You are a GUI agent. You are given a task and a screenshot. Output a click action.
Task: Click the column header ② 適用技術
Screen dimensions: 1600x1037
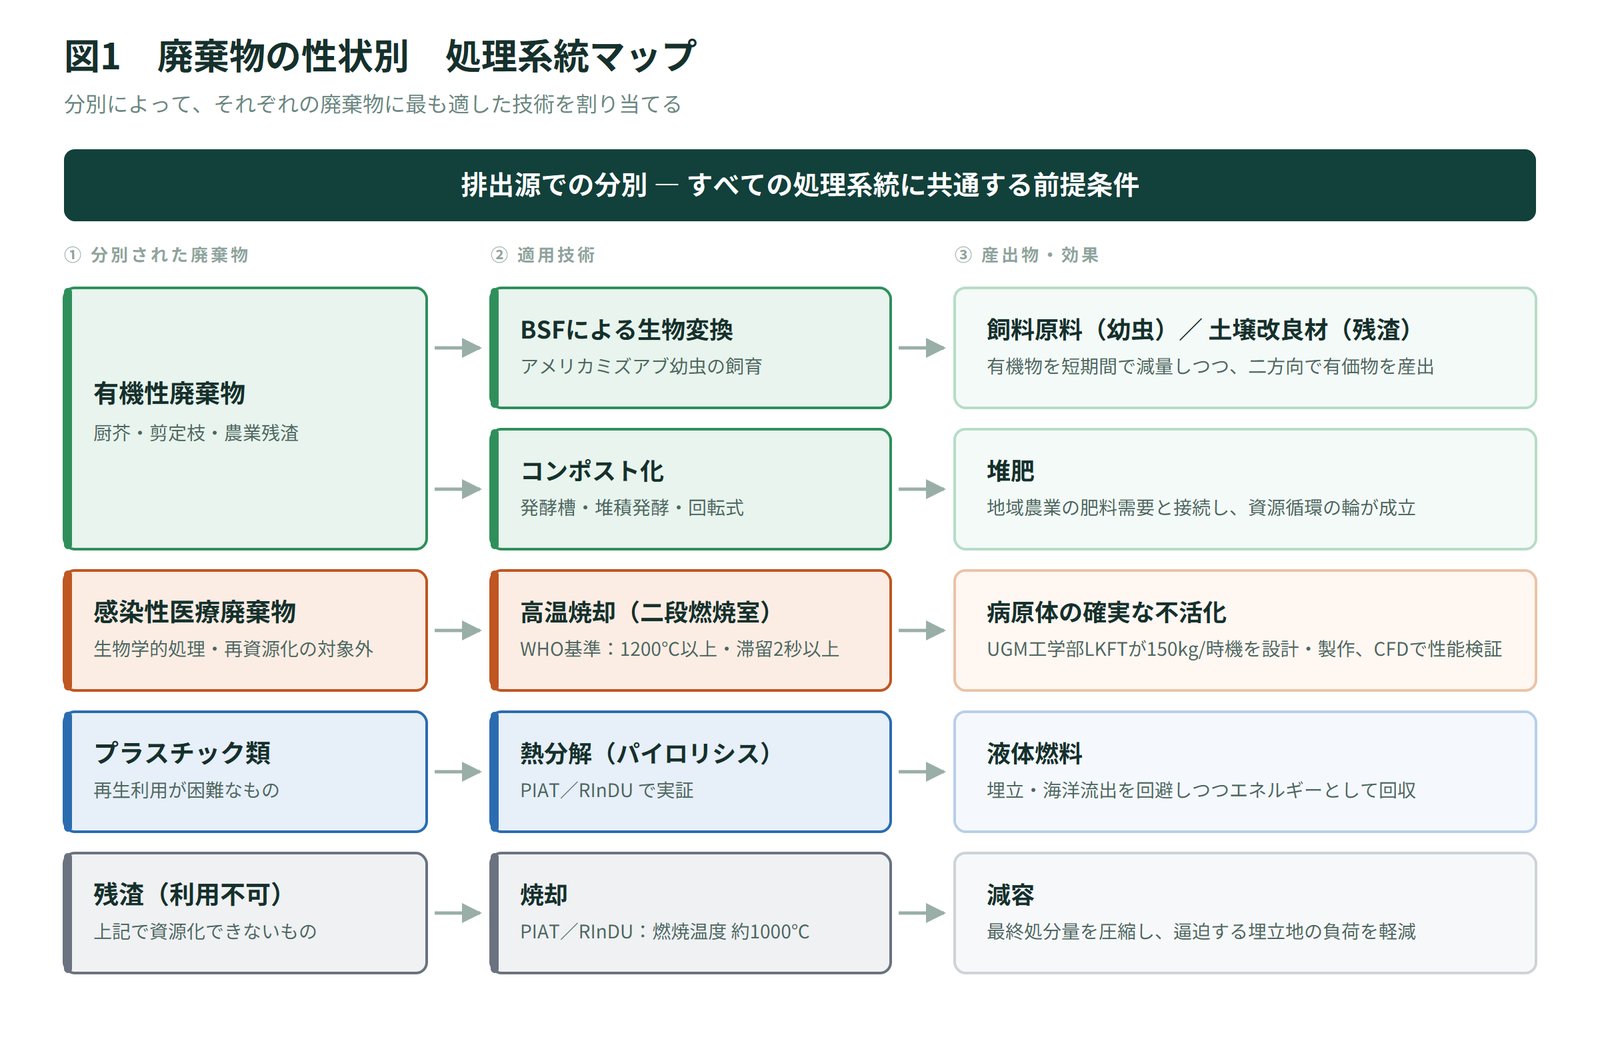pos(543,255)
